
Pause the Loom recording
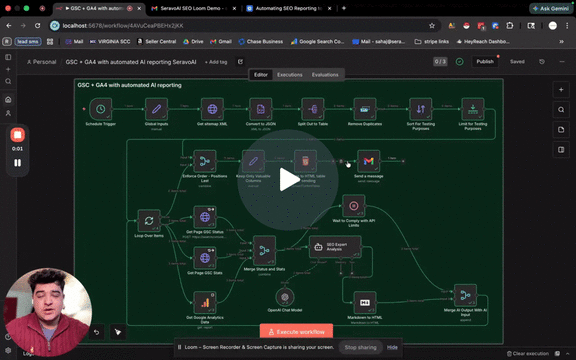point(17,163)
